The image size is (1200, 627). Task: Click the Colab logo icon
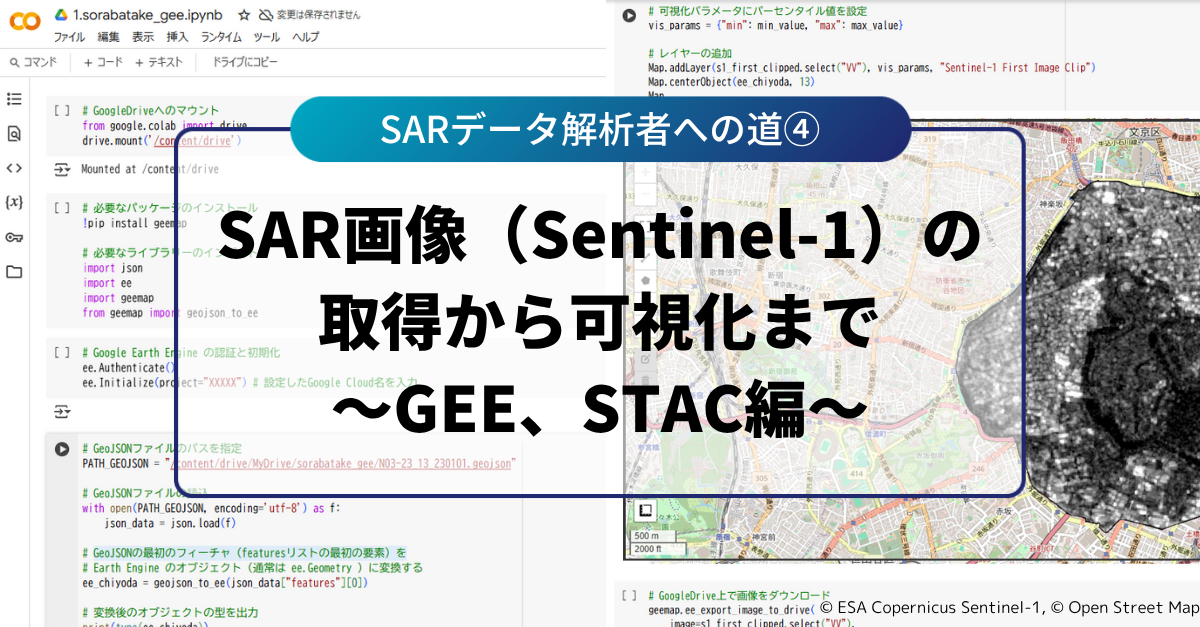24,21
